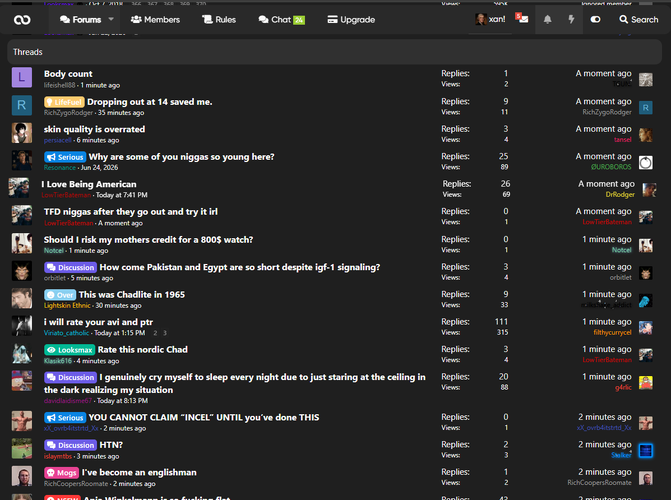Jump to page 2 of the avi rating thread
The image size is (671, 500).
(x=155, y=333)
